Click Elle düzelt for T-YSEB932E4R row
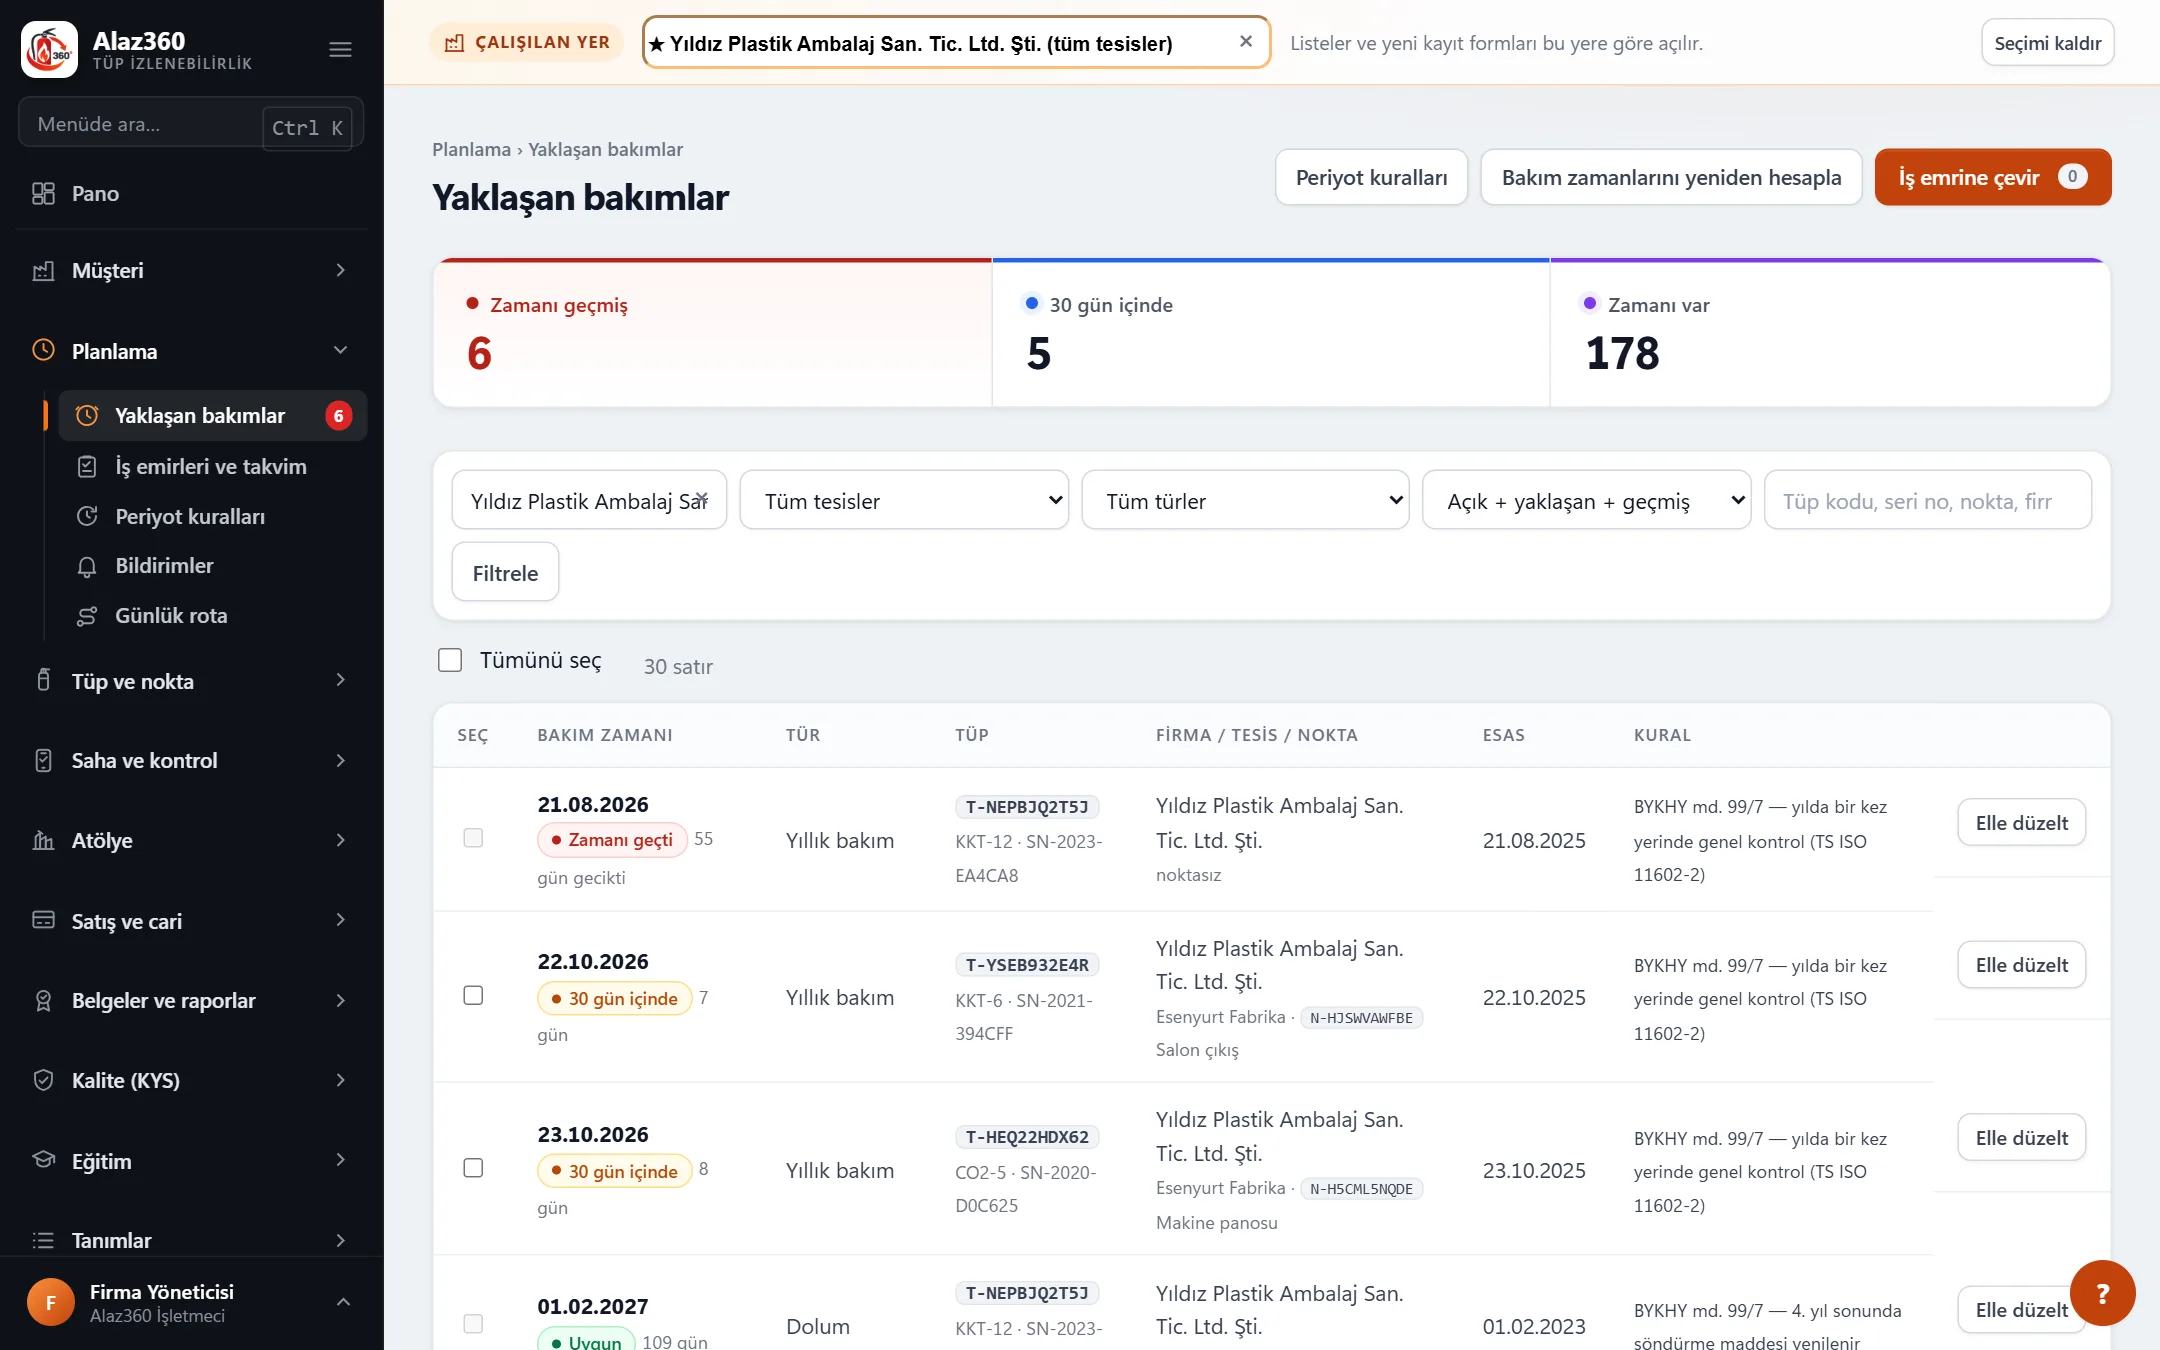The image size is (2160, 1350). [2021, 965]
